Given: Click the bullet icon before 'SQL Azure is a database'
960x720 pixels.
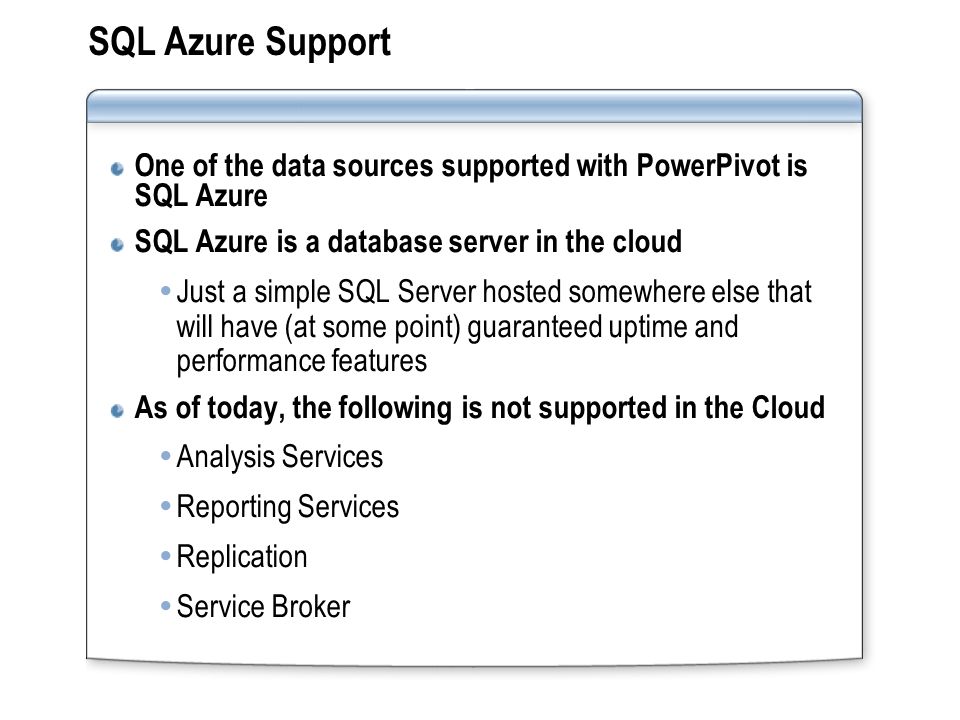Looking at the screenshot, I should pyautogui.click(x=117, y=245).
